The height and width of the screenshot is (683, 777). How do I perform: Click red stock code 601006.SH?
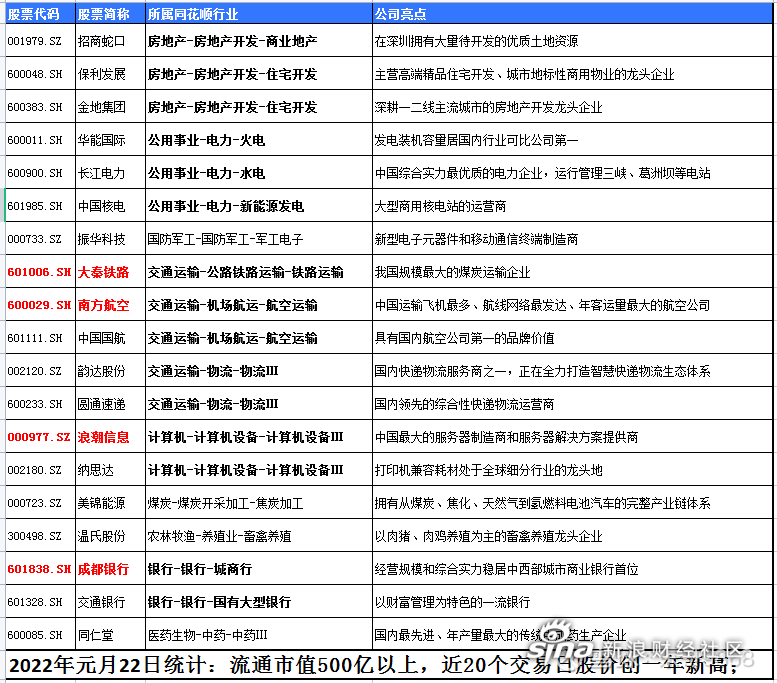click(39, 272)
